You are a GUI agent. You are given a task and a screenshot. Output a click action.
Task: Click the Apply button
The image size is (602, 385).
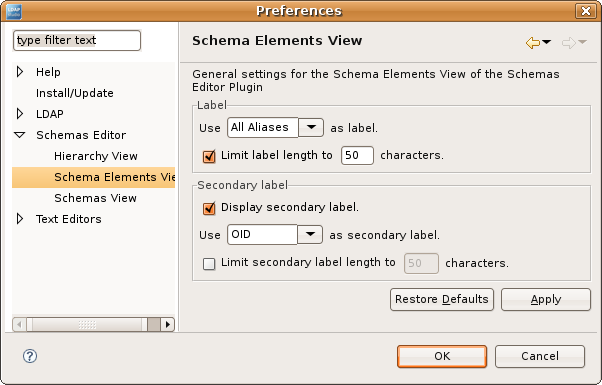tap(546, 299)
